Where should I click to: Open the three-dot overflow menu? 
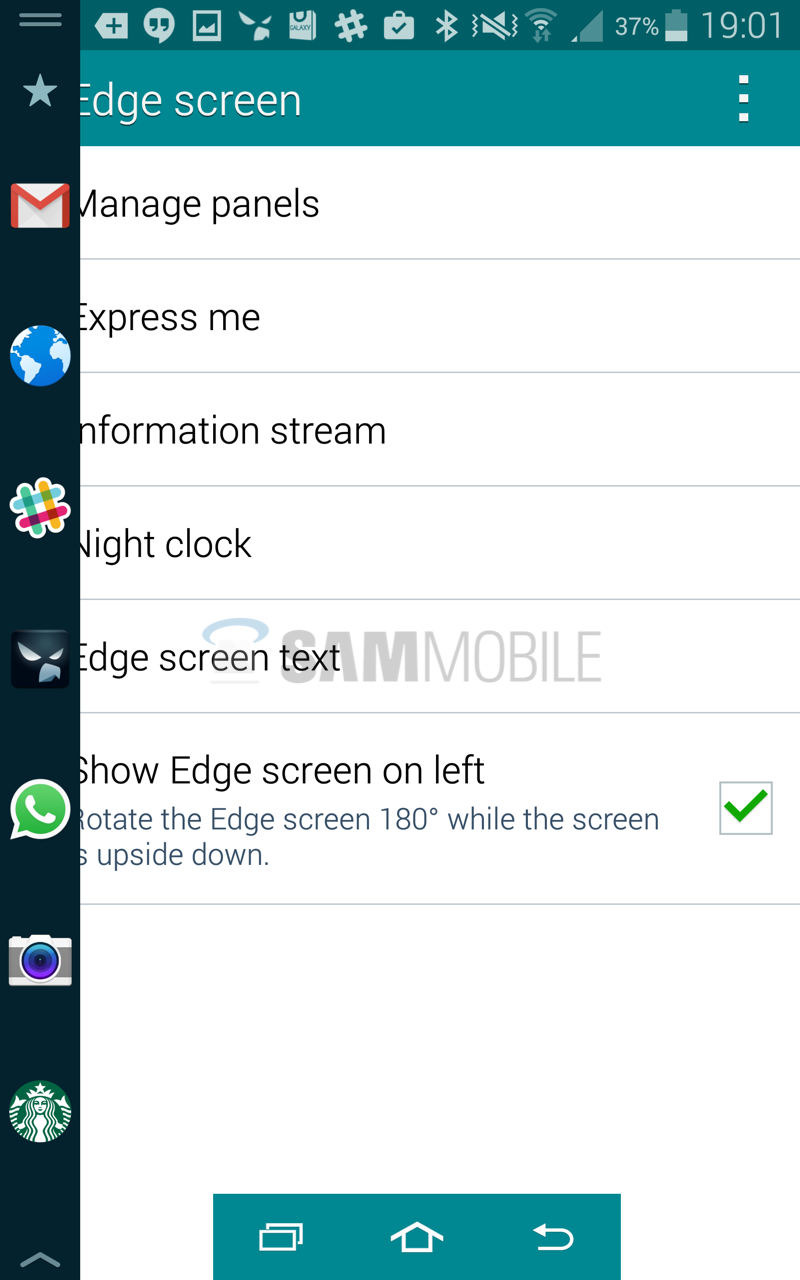click(743, 98)
